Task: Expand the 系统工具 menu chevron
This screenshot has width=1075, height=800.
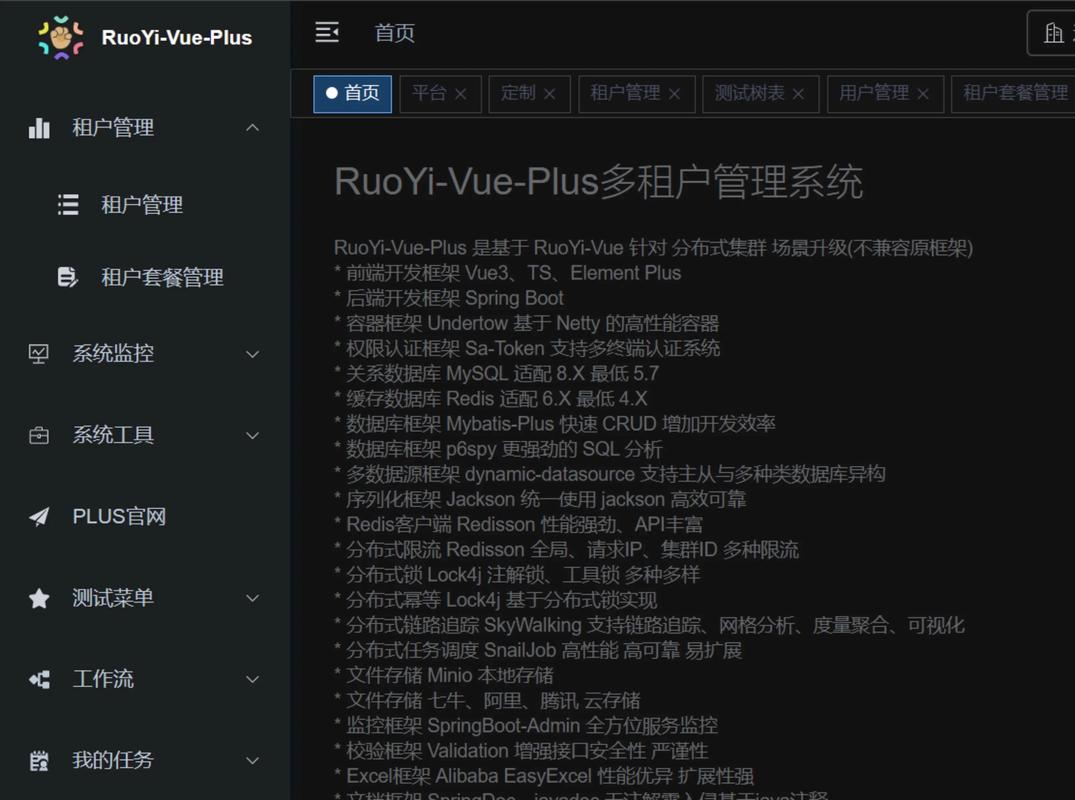Action: (253, 435)
